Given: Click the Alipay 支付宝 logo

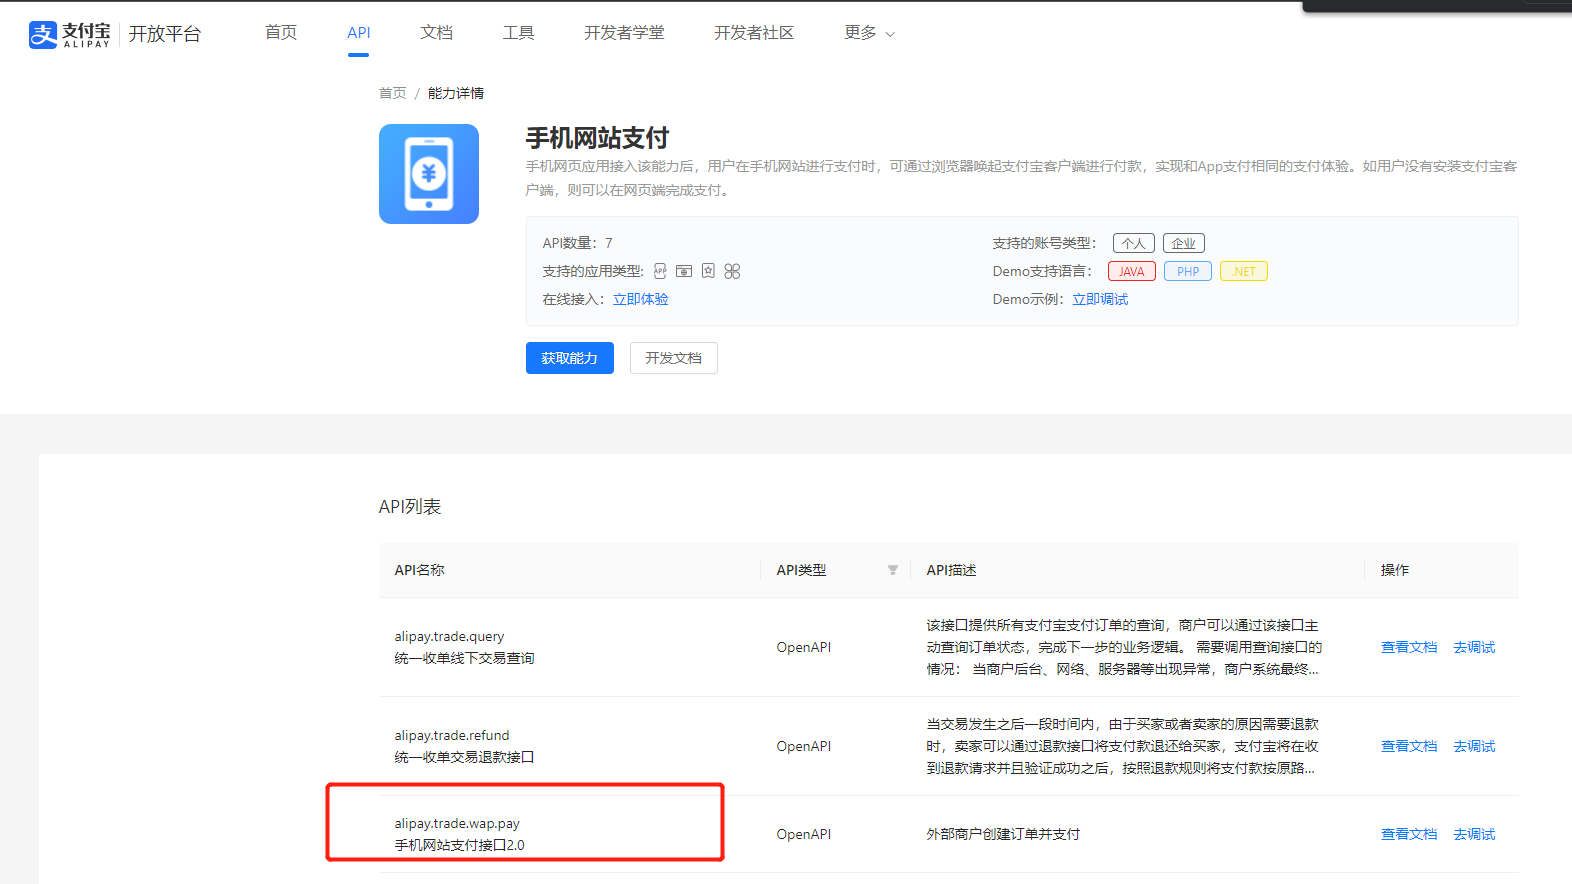Looking at the screenshot, I should (69, 34).
